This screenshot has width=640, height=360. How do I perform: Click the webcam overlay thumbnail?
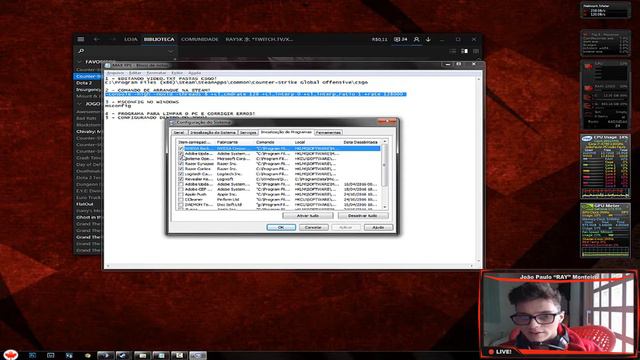point(559,313)
